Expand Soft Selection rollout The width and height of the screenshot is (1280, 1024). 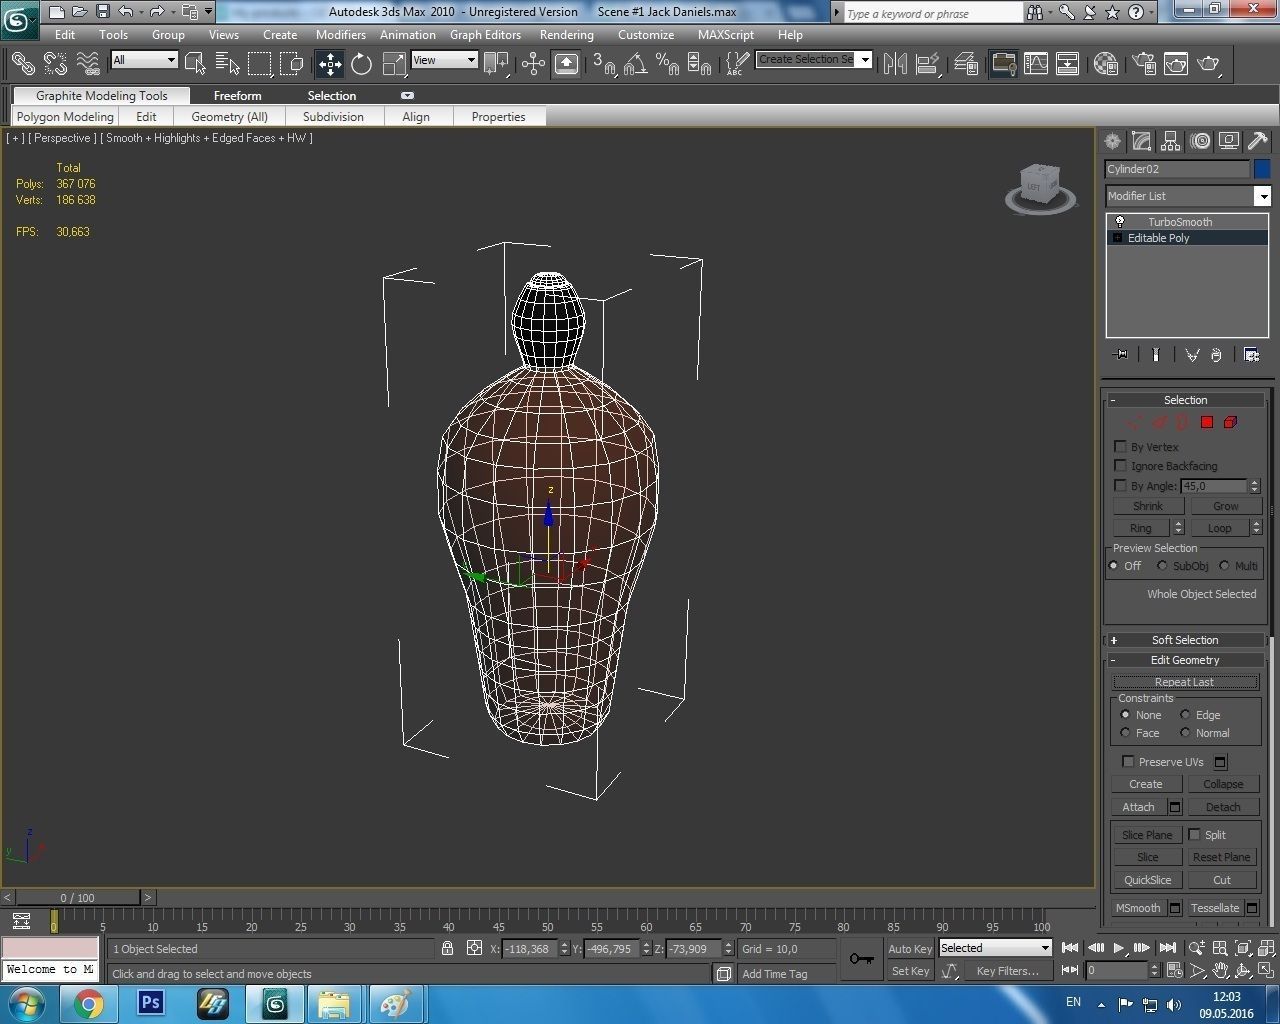1185,640
